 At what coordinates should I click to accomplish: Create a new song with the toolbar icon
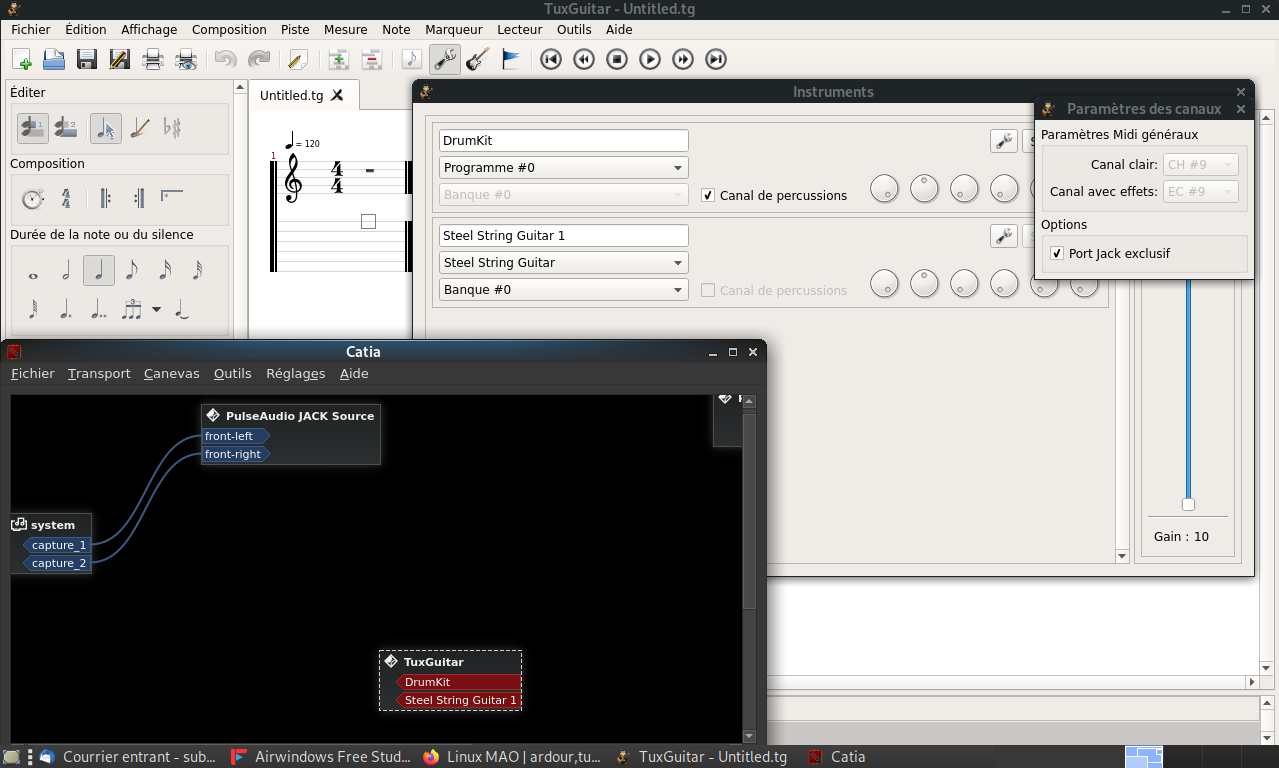pos(22,59)
